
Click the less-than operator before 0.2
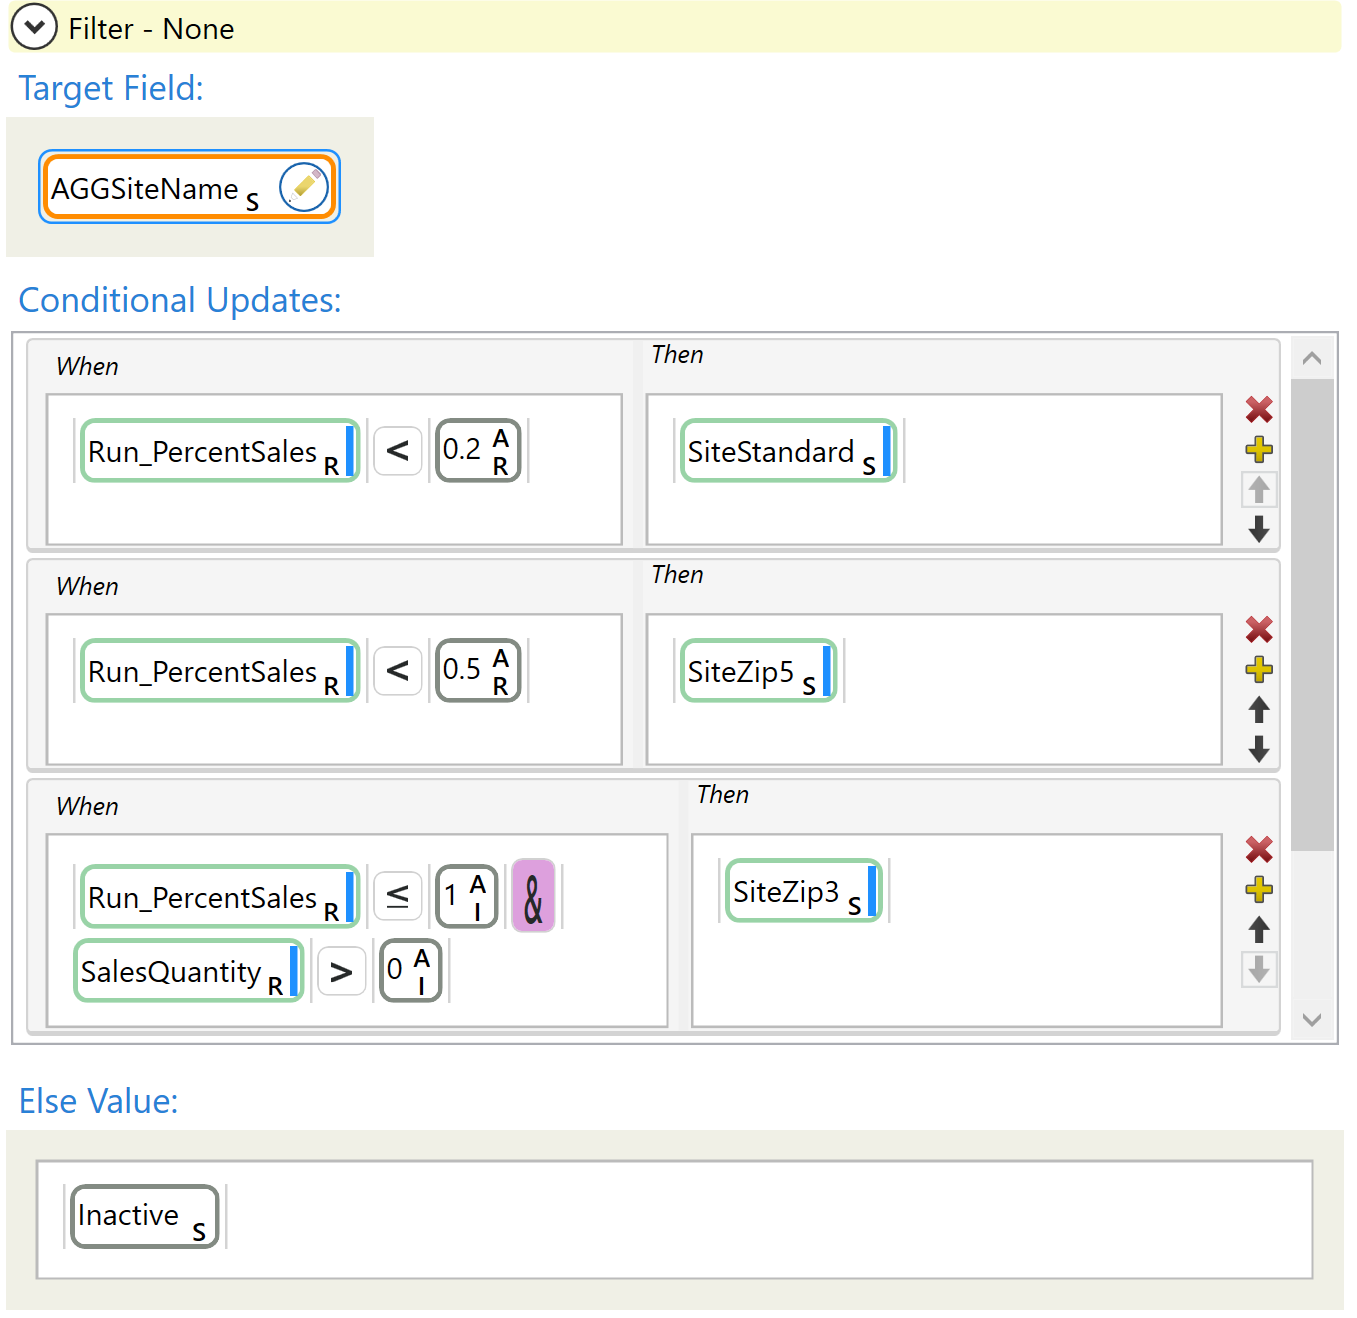(397, 450)
